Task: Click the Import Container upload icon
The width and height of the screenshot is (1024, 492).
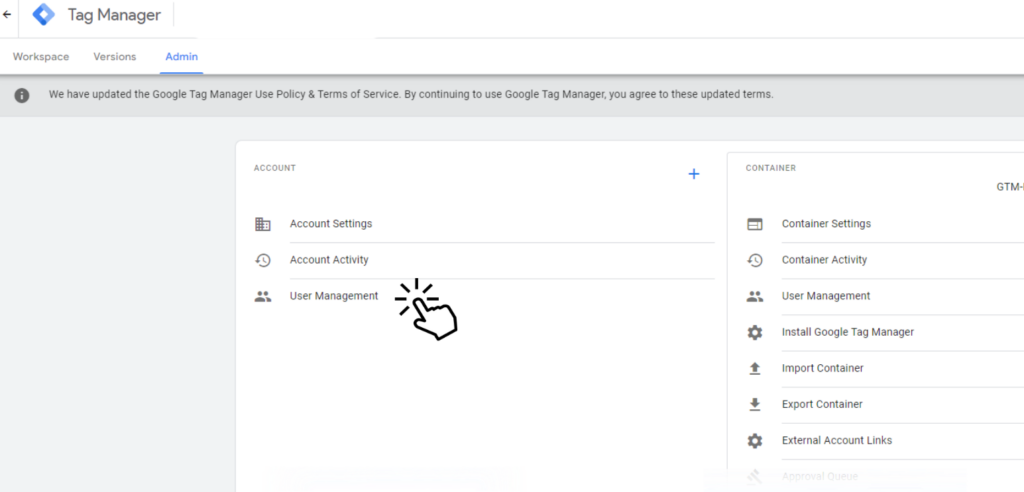Action: click(754, 369)
